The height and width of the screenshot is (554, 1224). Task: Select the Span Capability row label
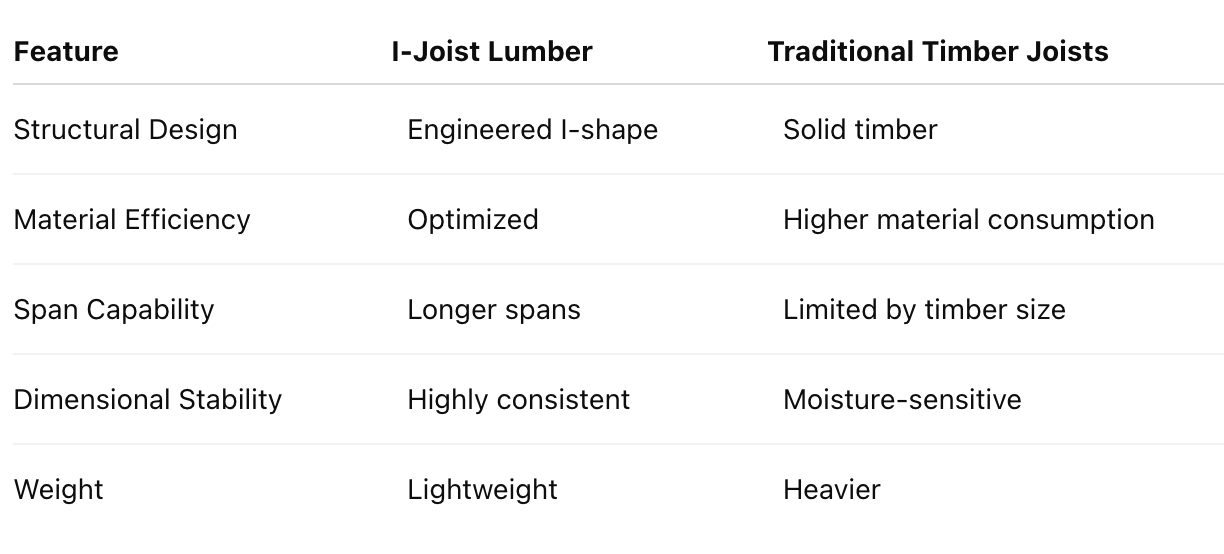pyautogui.click(x=114, y=310)
